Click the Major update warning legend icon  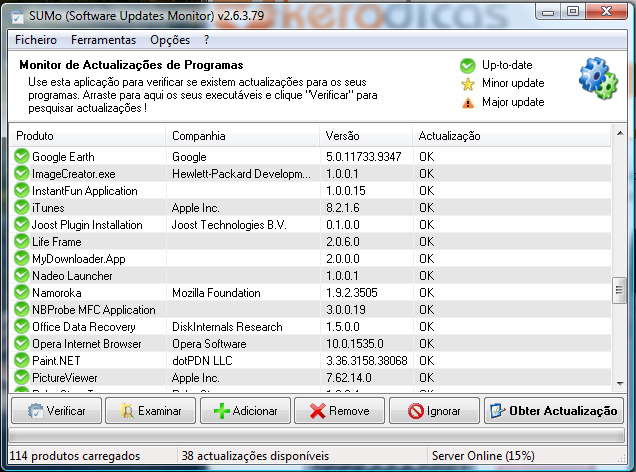pos(468,103)
